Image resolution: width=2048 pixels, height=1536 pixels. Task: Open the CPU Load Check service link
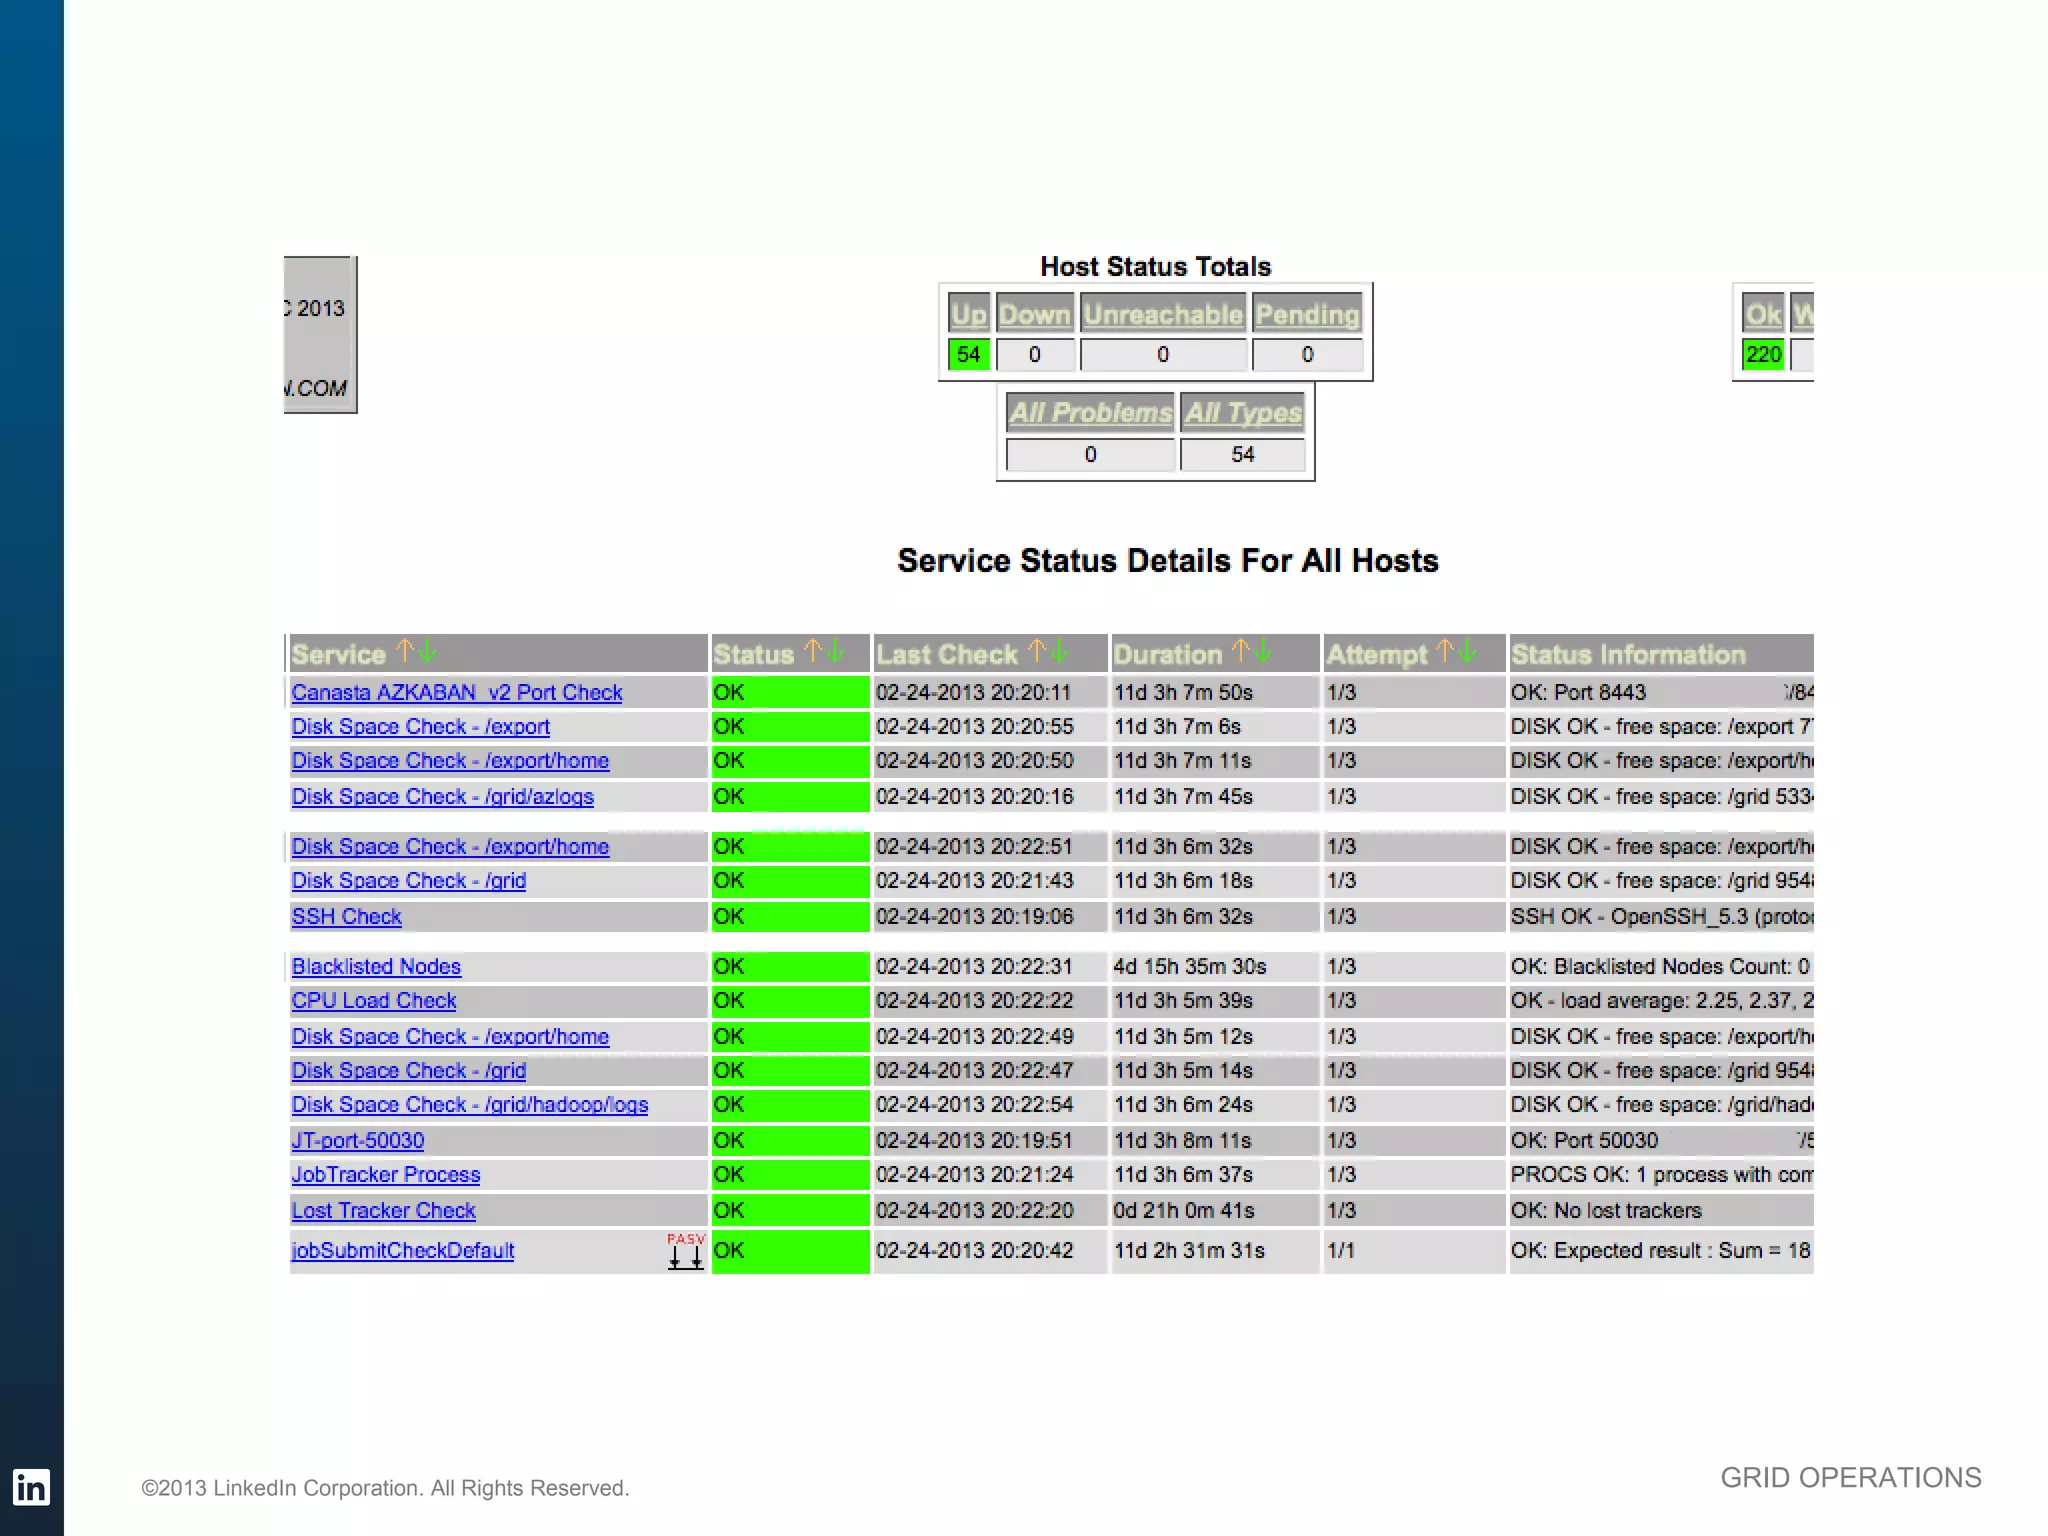374,1001
